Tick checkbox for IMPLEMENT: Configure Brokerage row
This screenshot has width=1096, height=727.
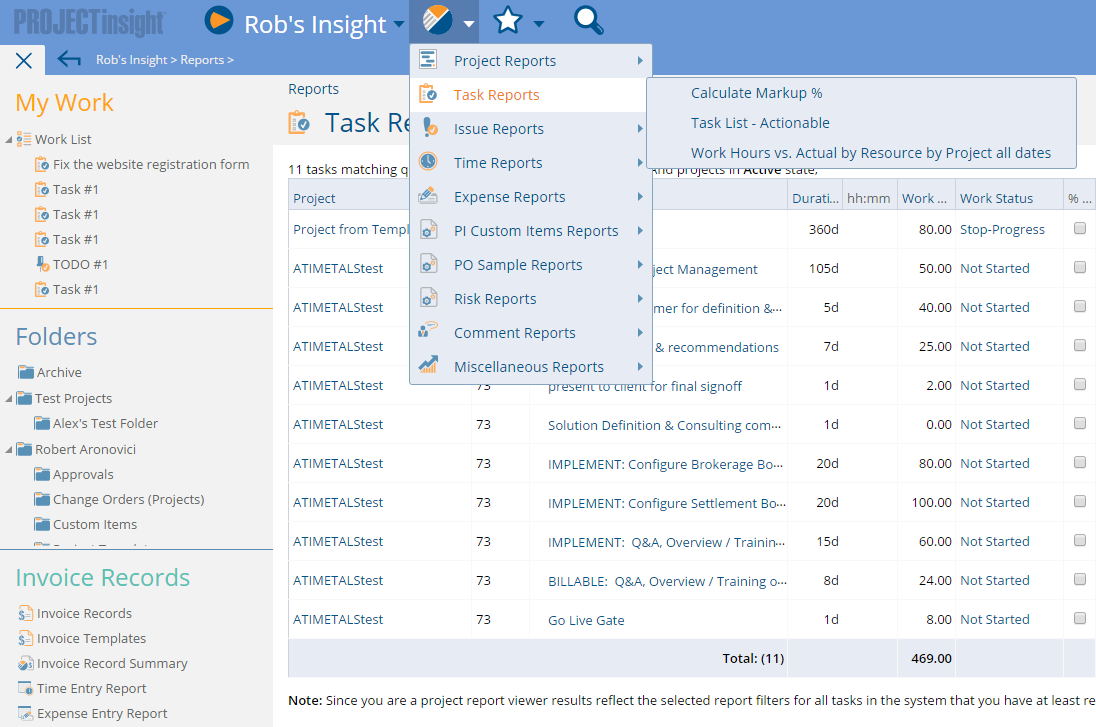pyautogui.click(x=1080, y=462)
